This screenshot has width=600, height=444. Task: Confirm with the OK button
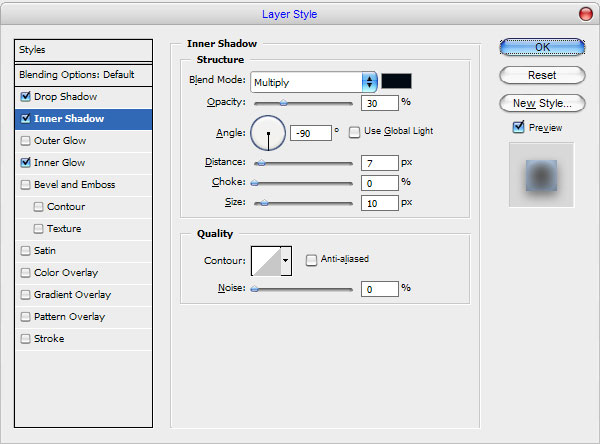click(542, 47)
